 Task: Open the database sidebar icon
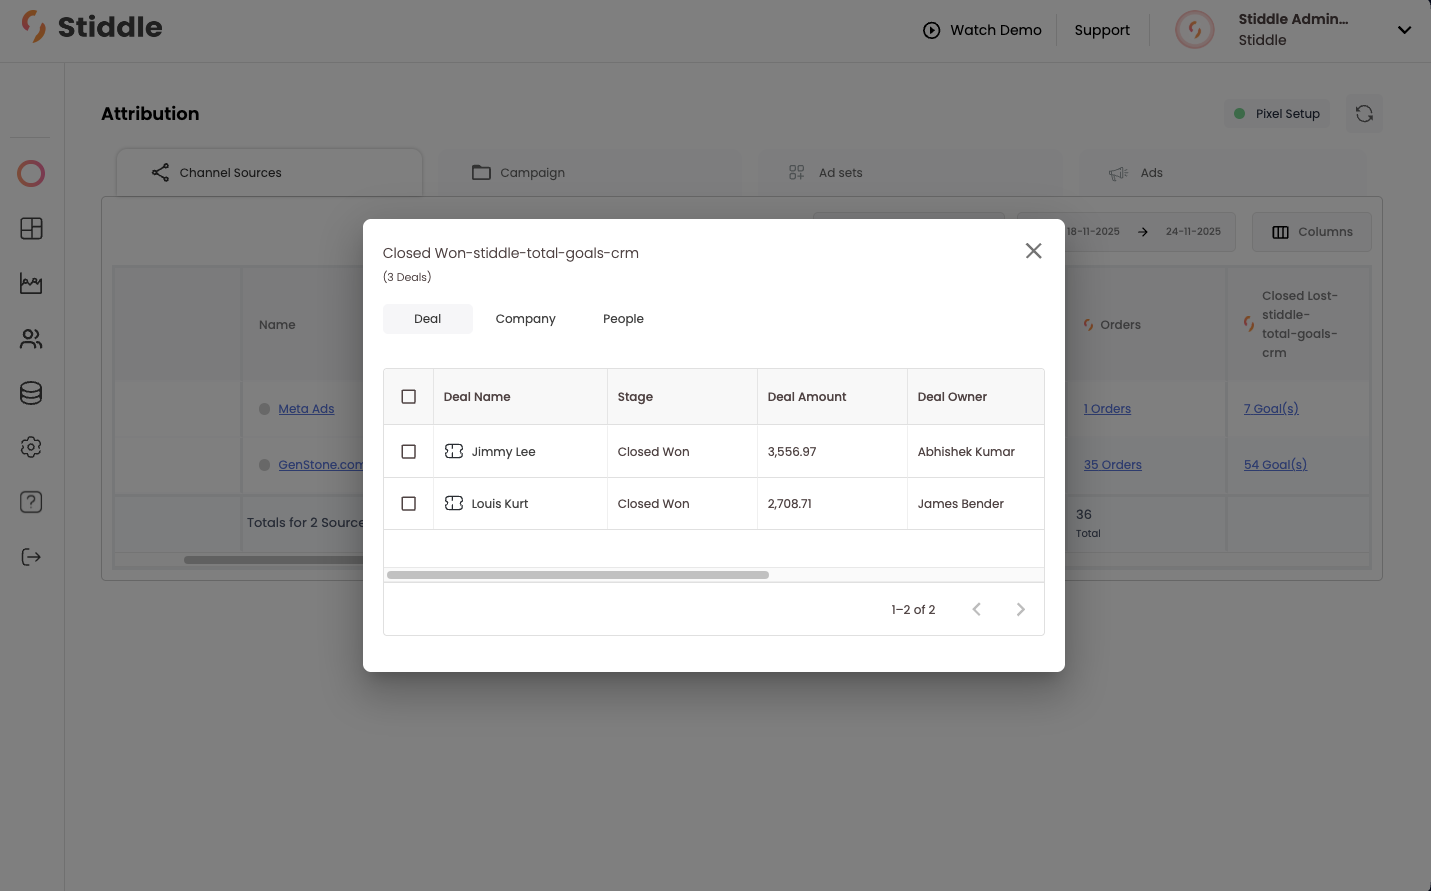click(31, 393)
